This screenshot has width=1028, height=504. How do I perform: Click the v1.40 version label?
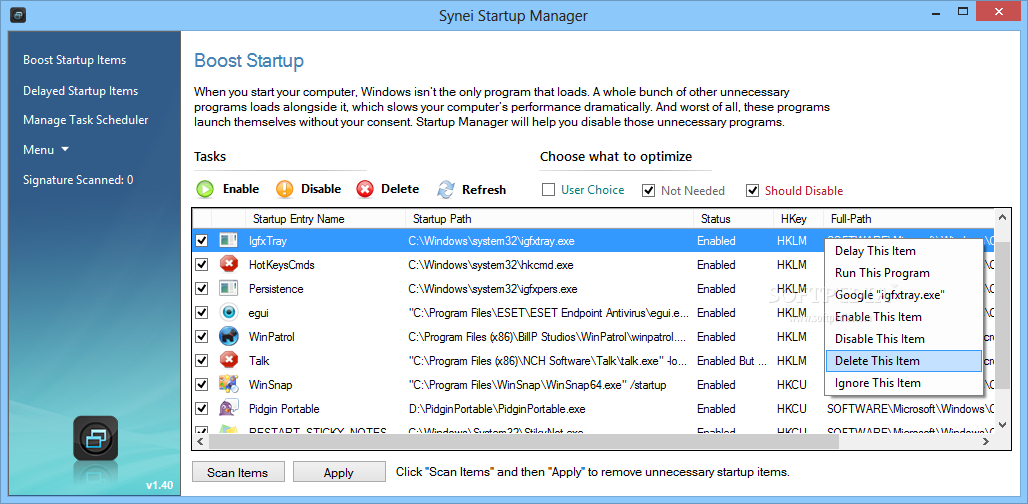(159, 486)
